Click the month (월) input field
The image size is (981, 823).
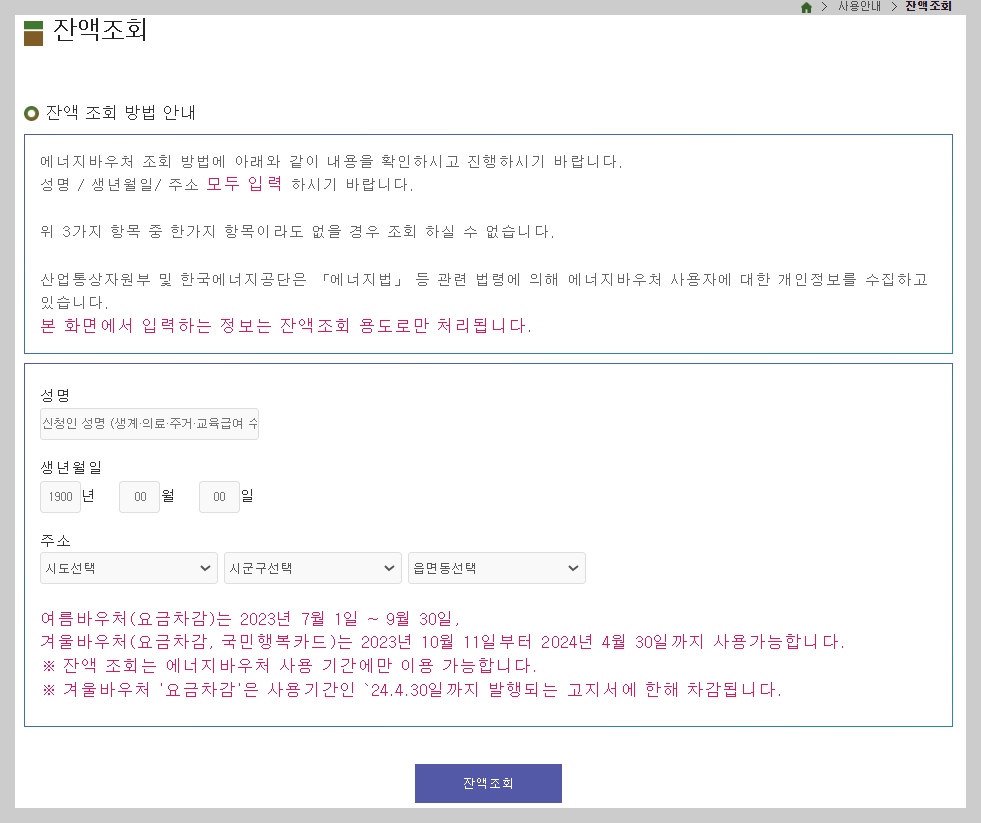point(139,496)
